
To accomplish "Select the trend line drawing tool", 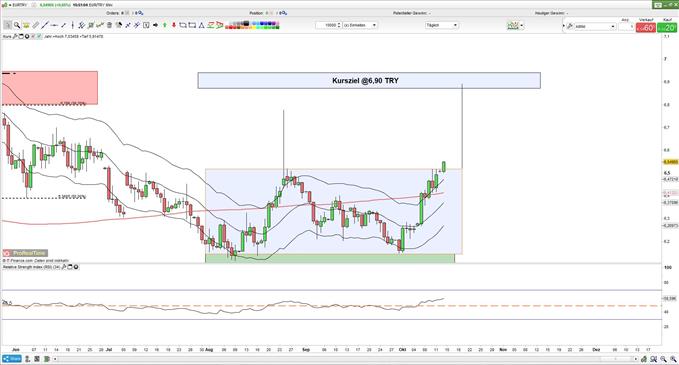I will [45, 25].
